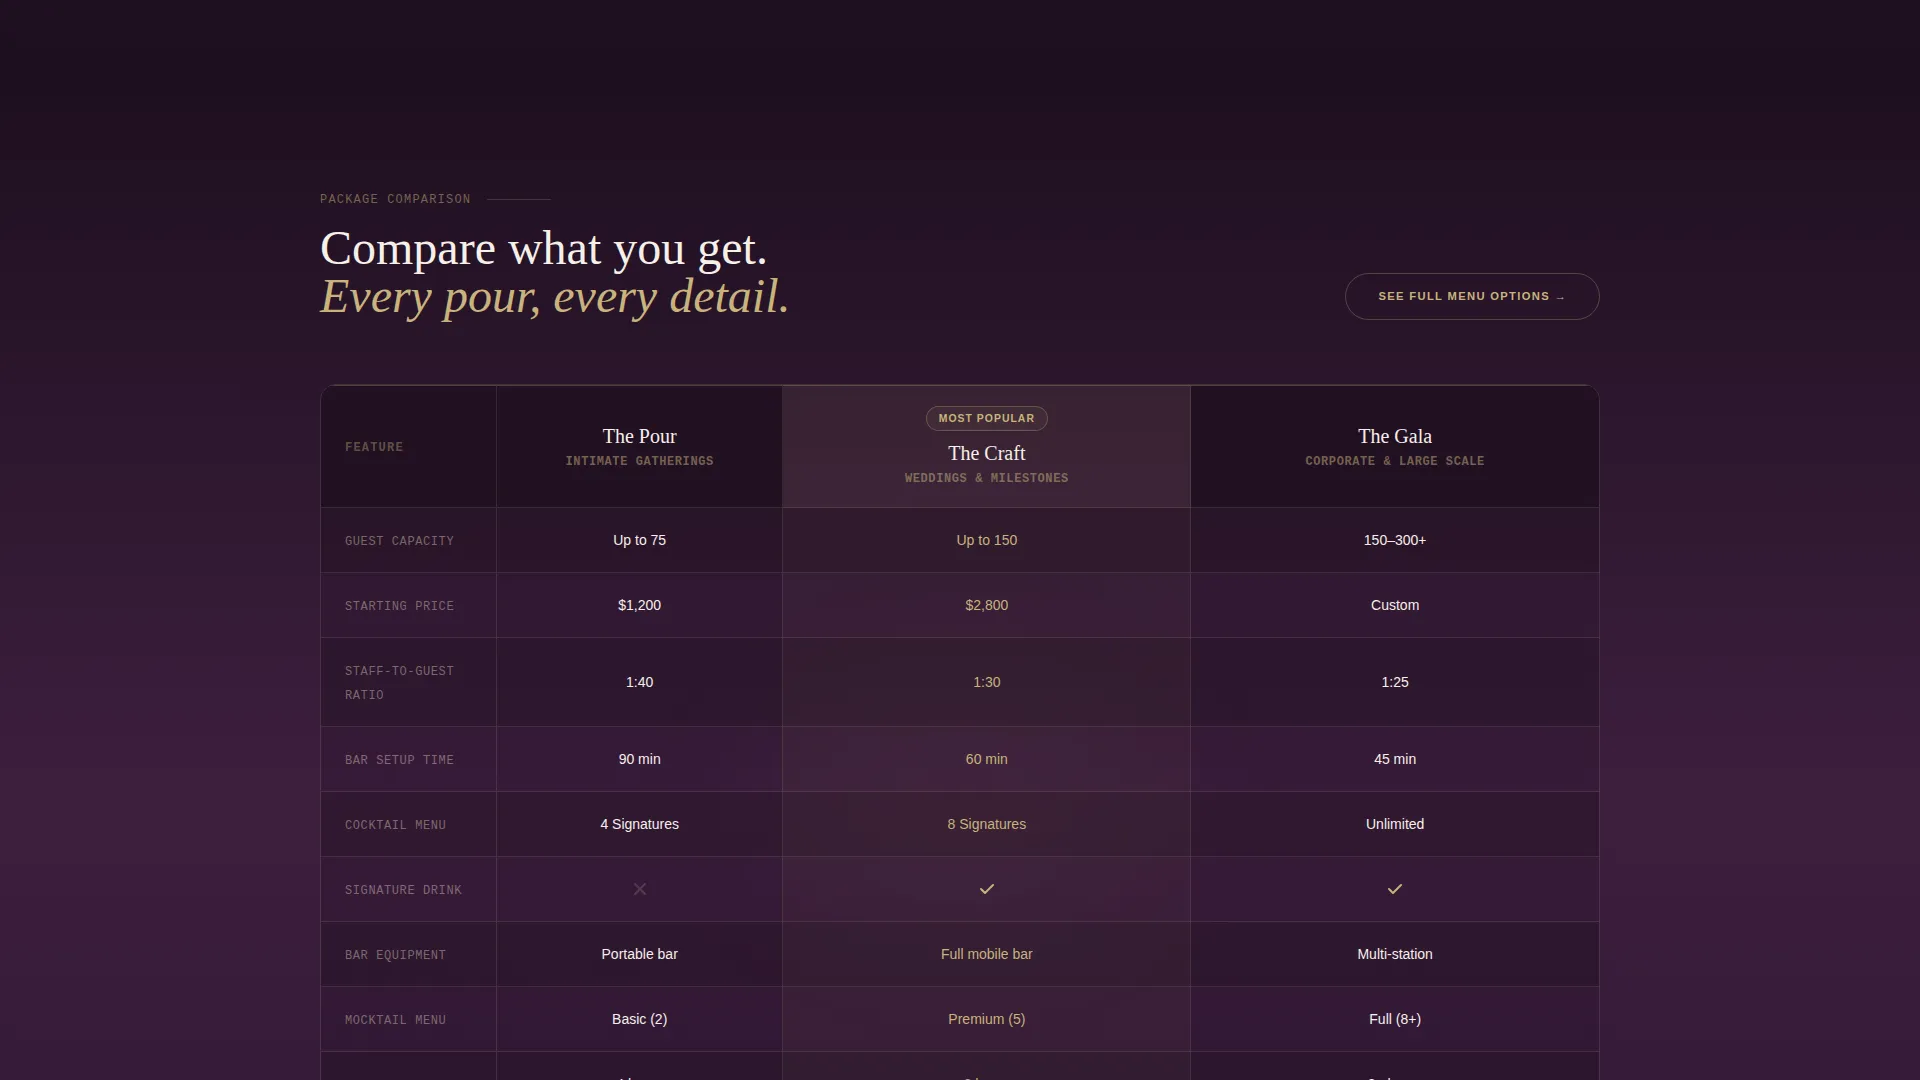Click the Staff-to-Guest Ratio row label
Image resolution: width=1920 pixels, height=1080 pixels.
click(x=399, y=683)
